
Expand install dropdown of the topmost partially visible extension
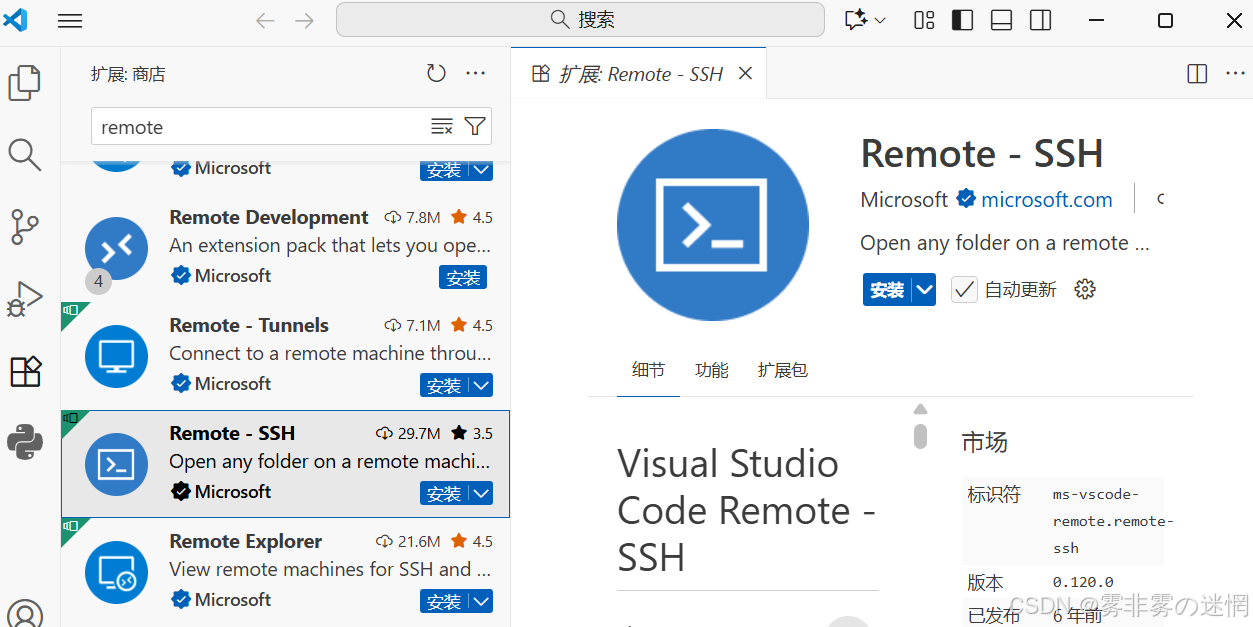pyautogui.click(x=481, y=170)
